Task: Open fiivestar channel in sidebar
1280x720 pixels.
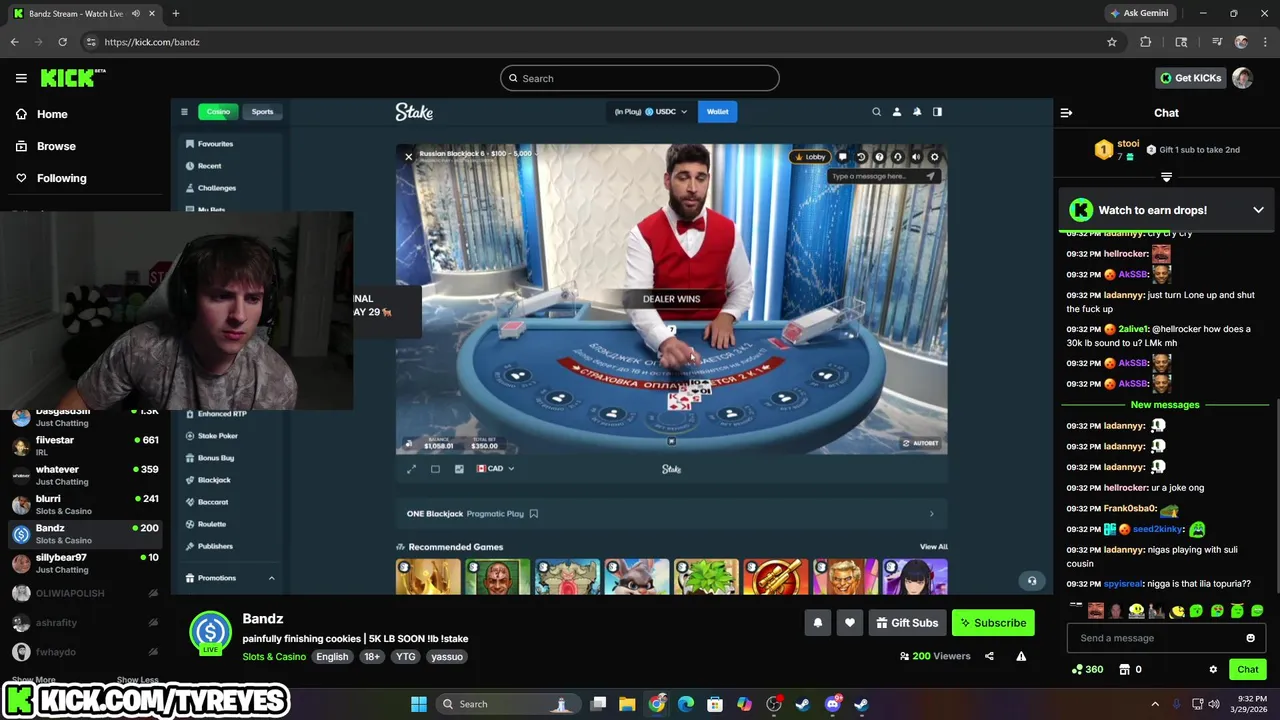Action: 85,445
